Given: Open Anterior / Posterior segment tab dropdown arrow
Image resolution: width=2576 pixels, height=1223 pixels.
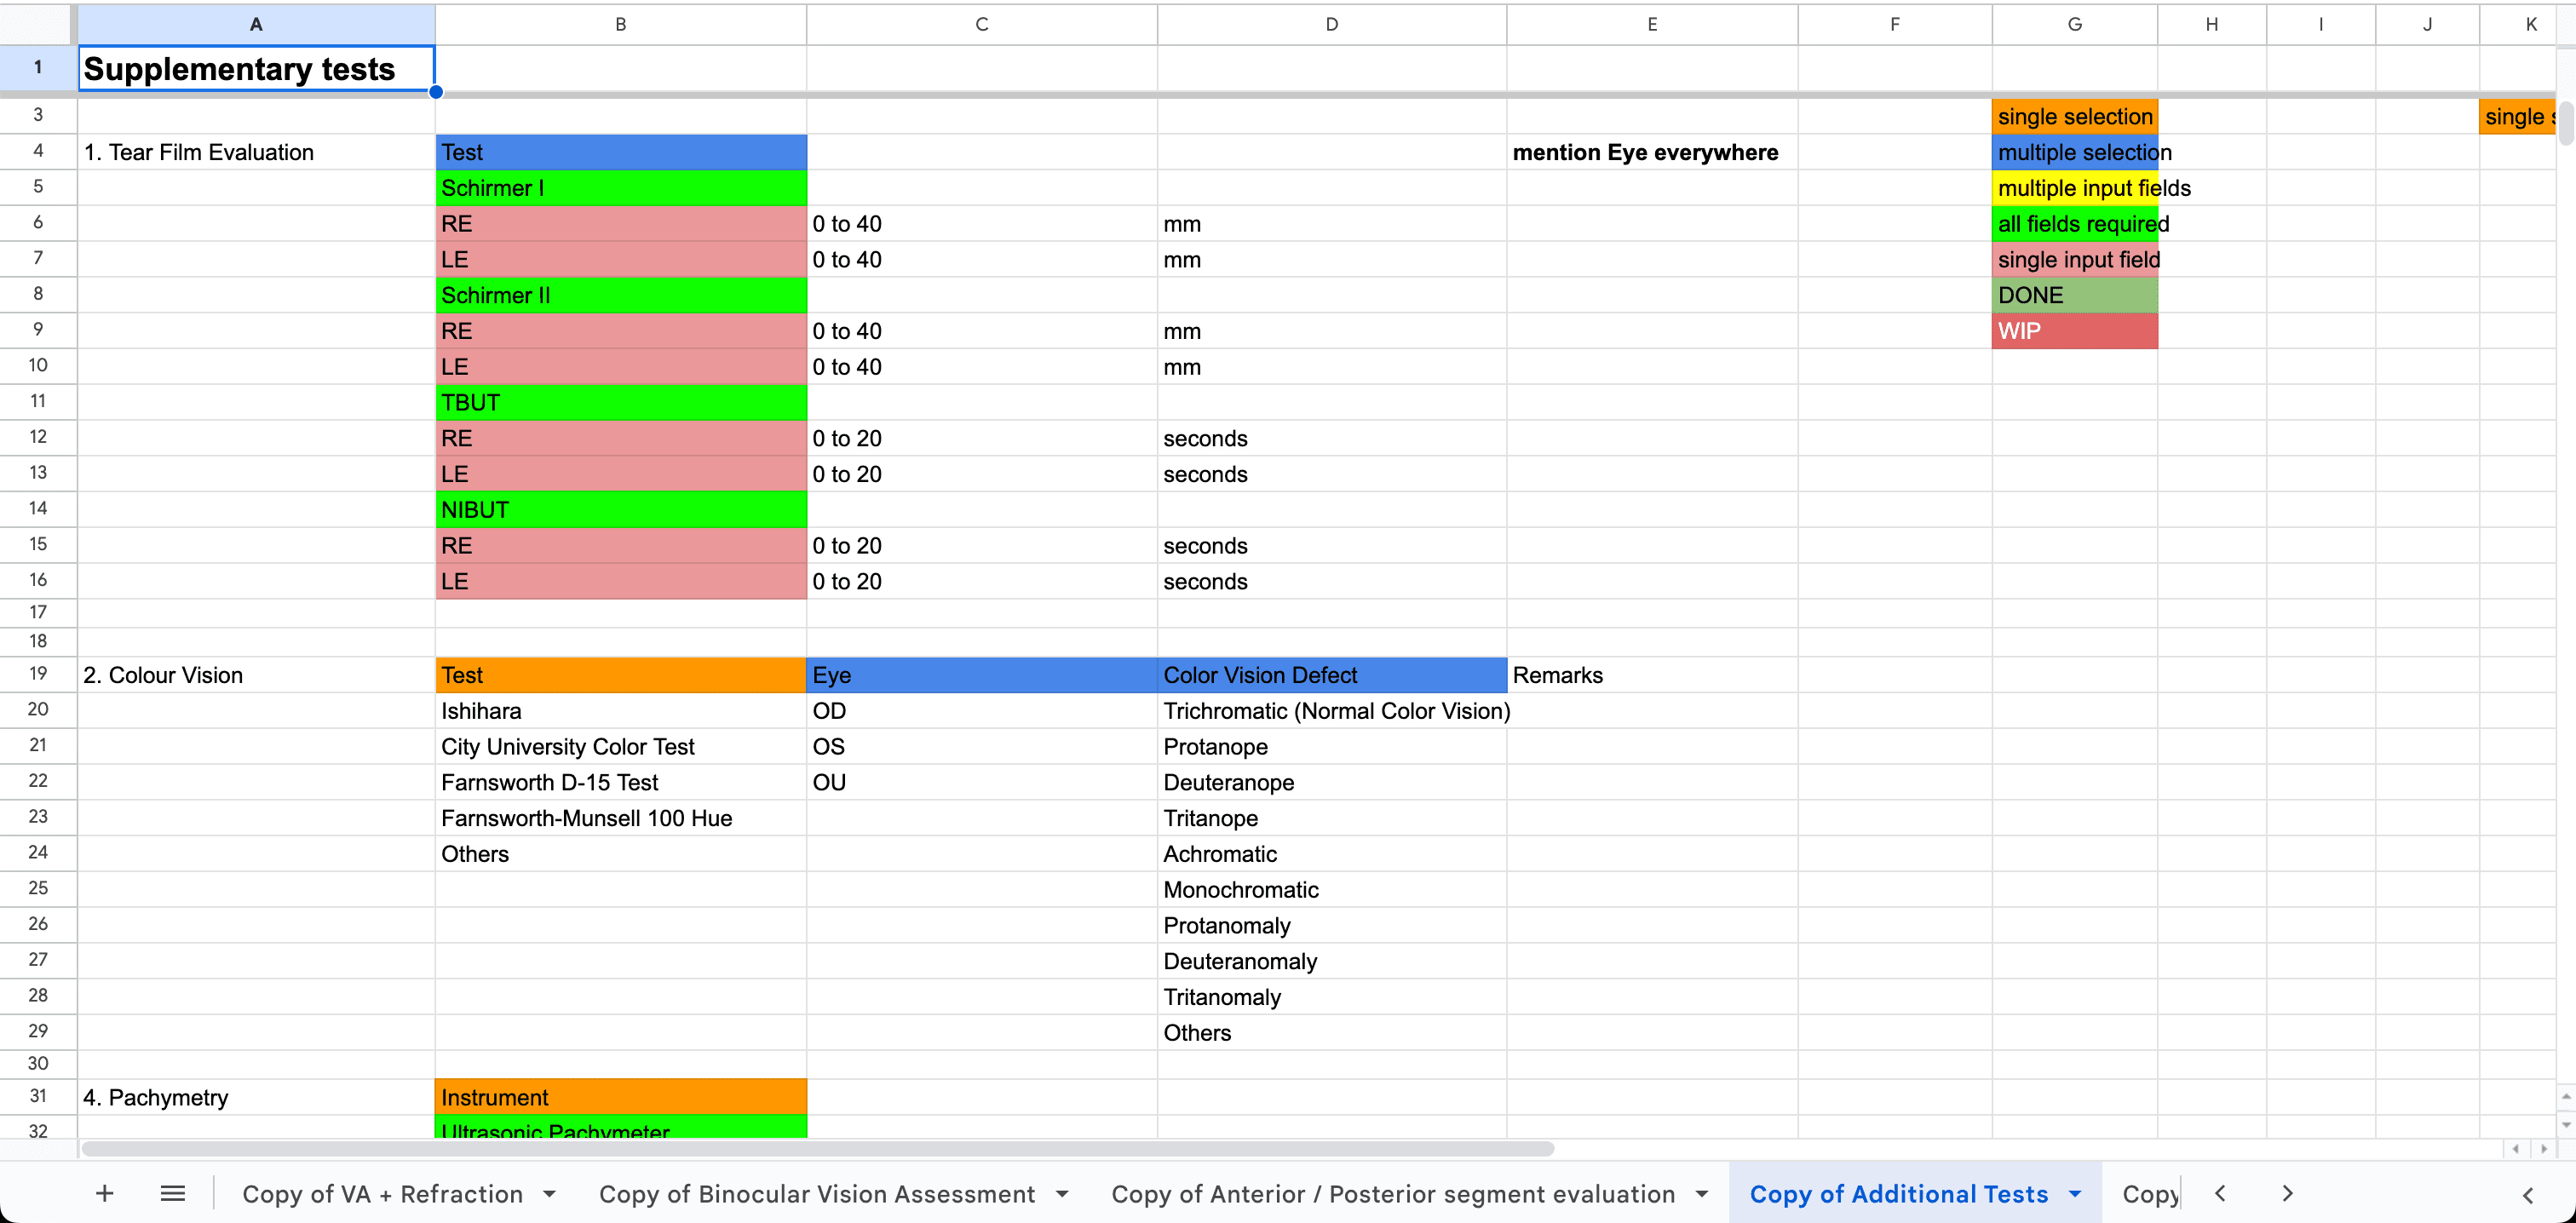Looking at the screenshot, I should 1702,1194.
